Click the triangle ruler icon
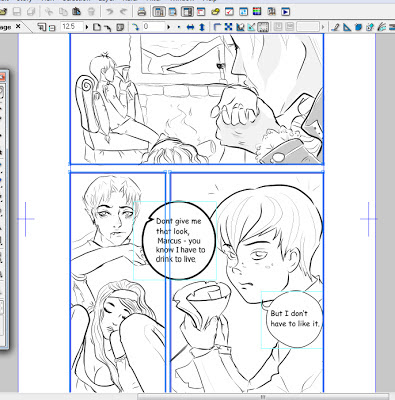 click(x=347, y=27)
